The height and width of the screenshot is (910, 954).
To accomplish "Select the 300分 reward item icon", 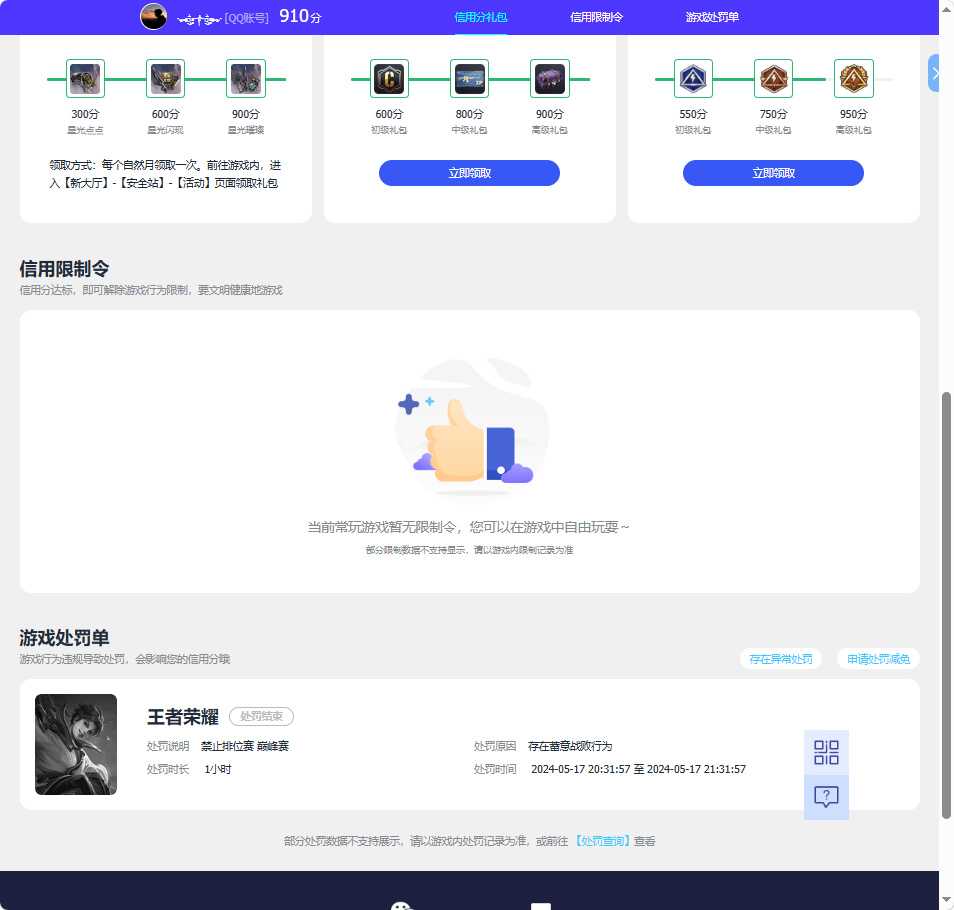I will coord(85,78).
